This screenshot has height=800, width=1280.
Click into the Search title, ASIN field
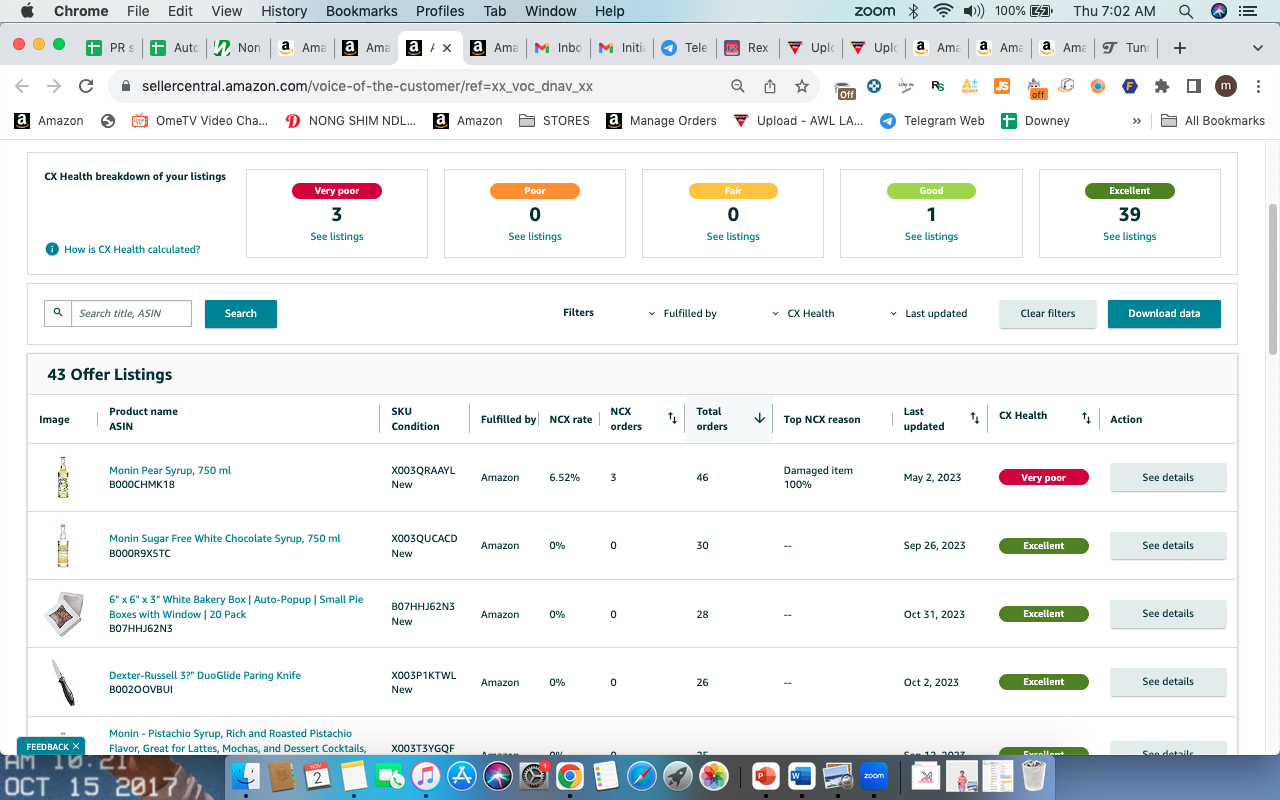131,313
